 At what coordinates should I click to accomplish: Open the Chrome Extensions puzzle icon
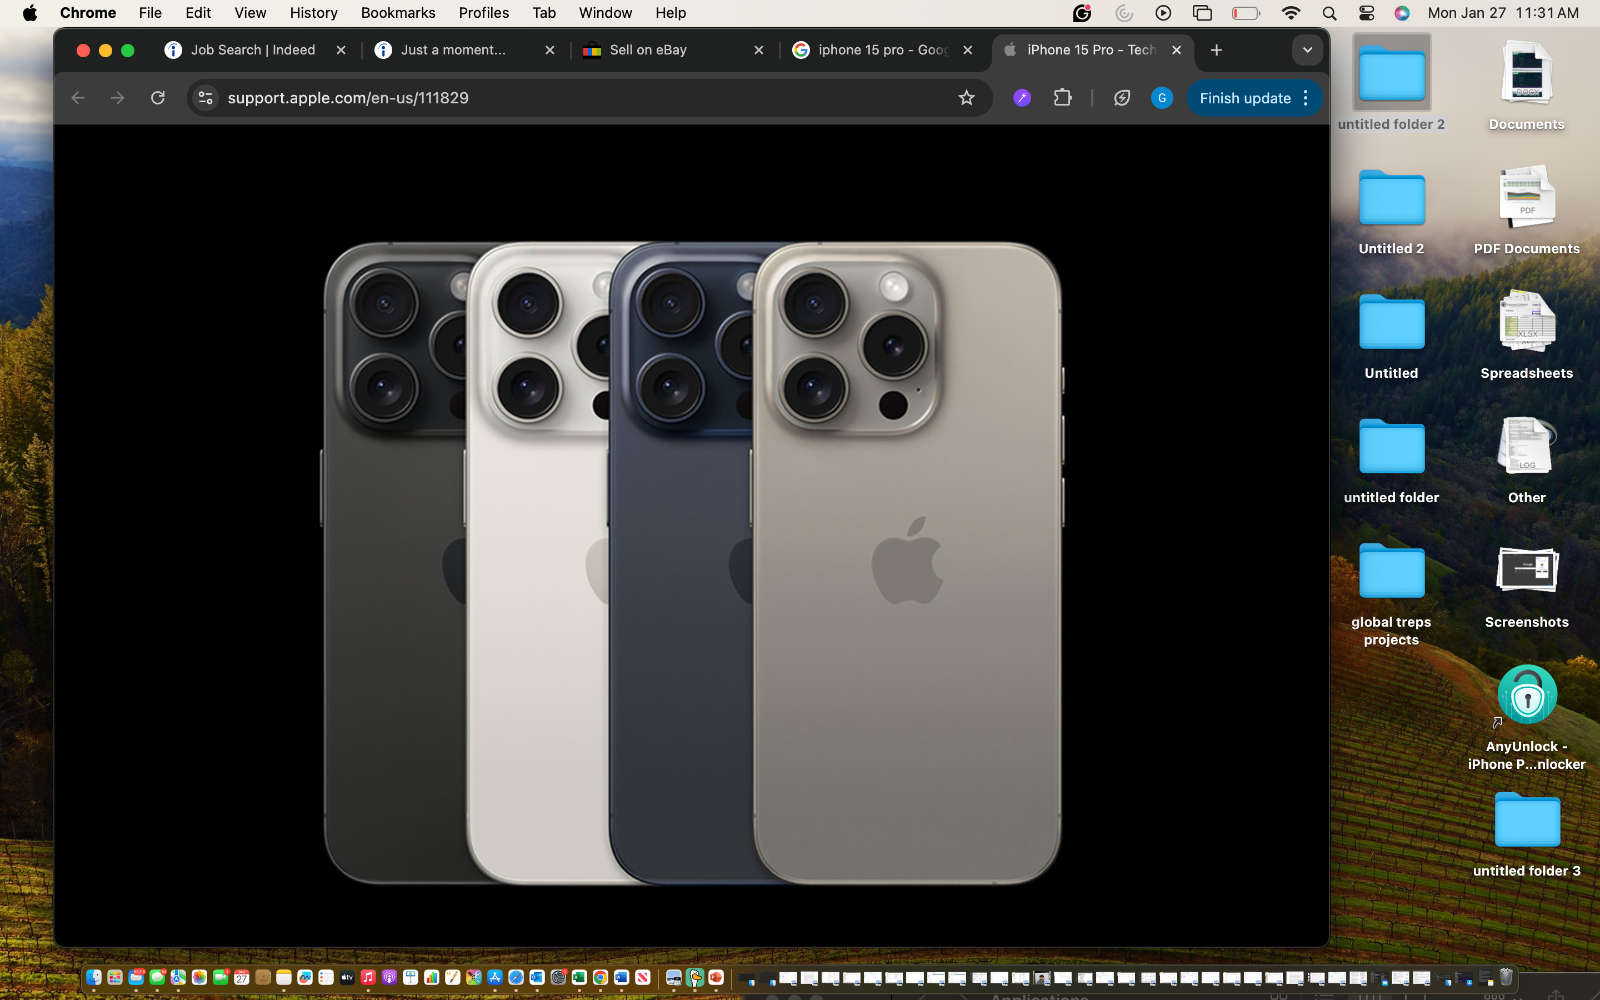point(1062,98)
